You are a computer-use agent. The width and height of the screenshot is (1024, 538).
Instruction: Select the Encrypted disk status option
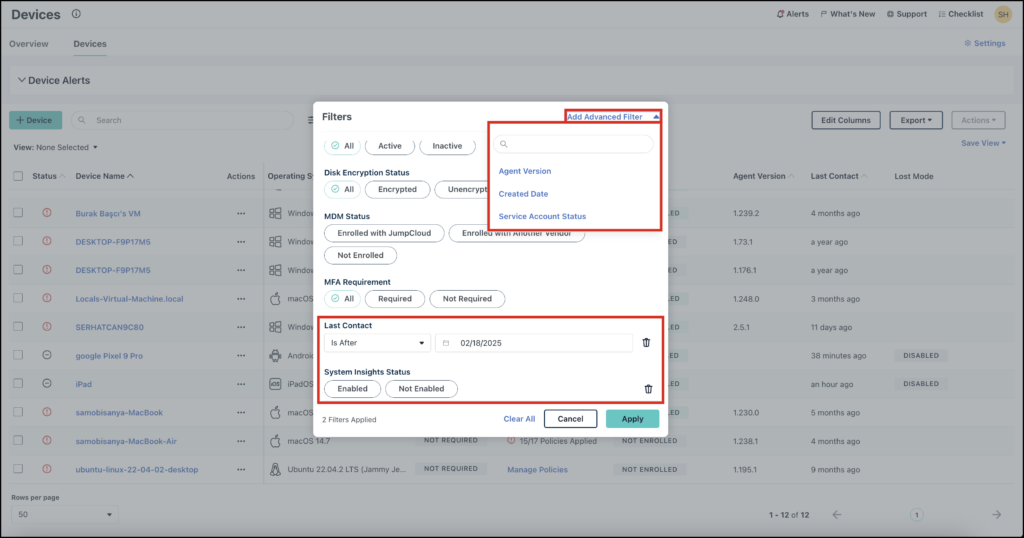[397, 189]
